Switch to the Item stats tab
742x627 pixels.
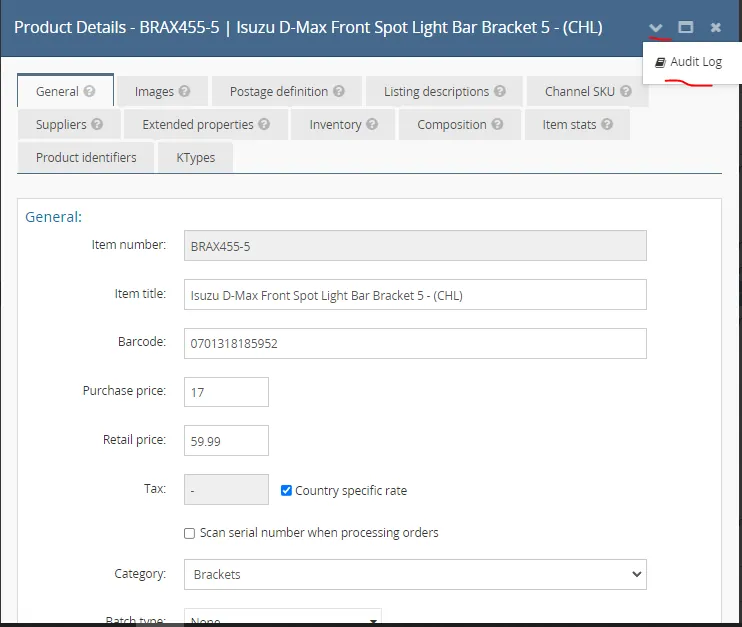click(577, 124)
